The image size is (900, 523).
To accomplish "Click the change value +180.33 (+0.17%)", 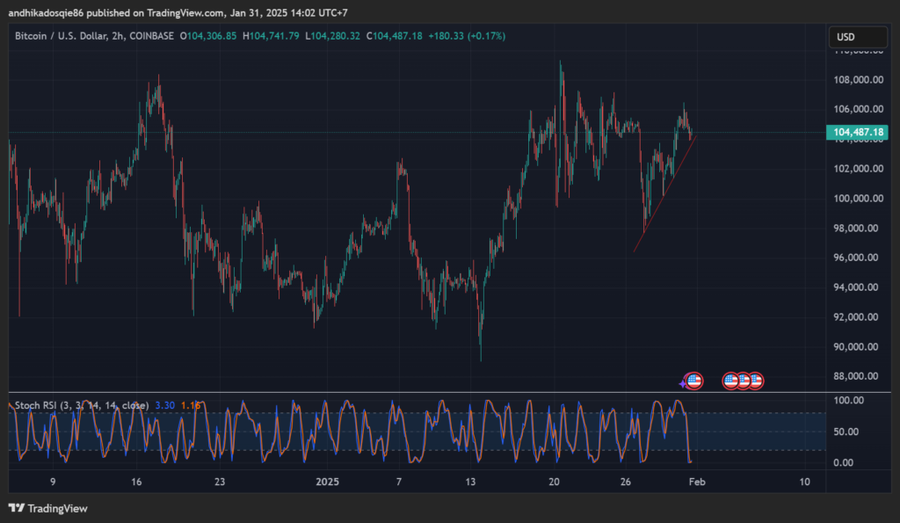I will pyautogui.click(x=467, y=36).
